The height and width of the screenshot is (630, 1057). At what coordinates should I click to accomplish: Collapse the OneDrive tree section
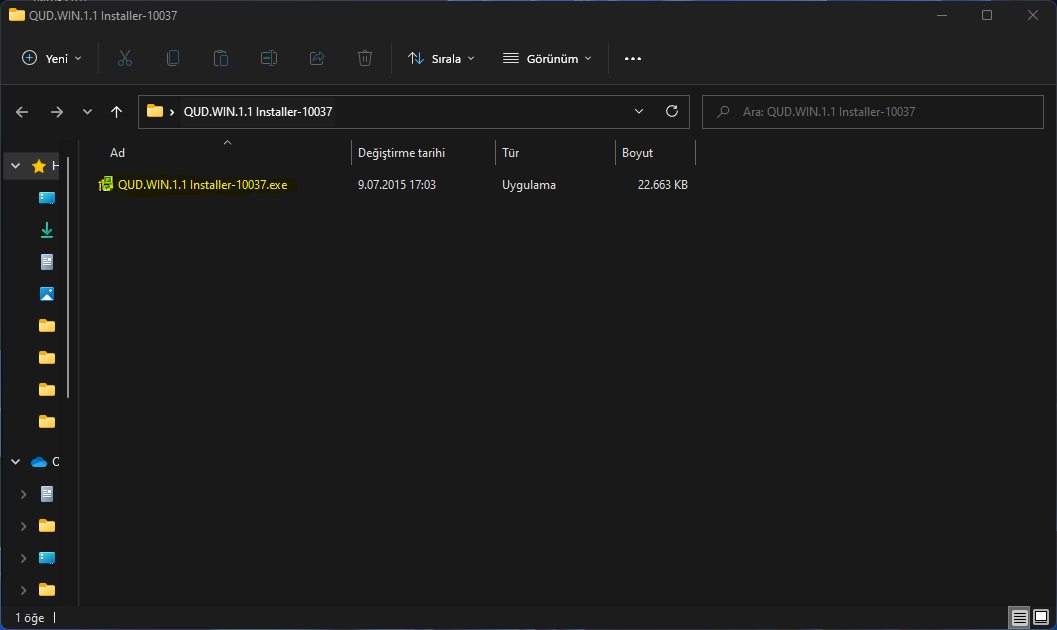16,462
